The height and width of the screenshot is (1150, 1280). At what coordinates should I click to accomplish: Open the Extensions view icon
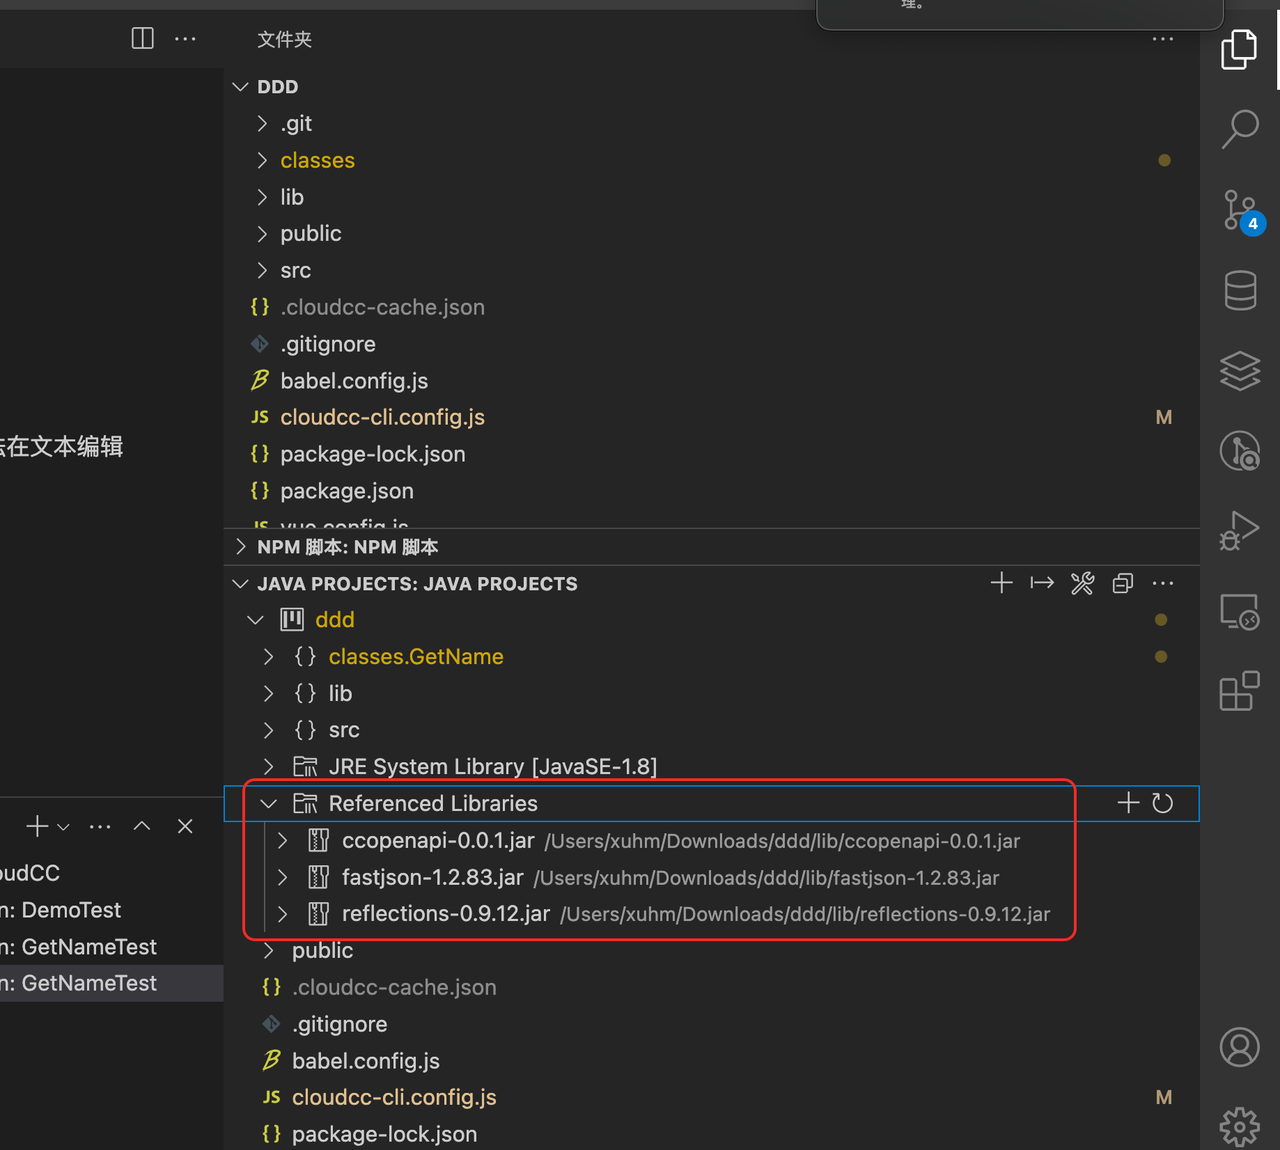tap(1240, 691)
